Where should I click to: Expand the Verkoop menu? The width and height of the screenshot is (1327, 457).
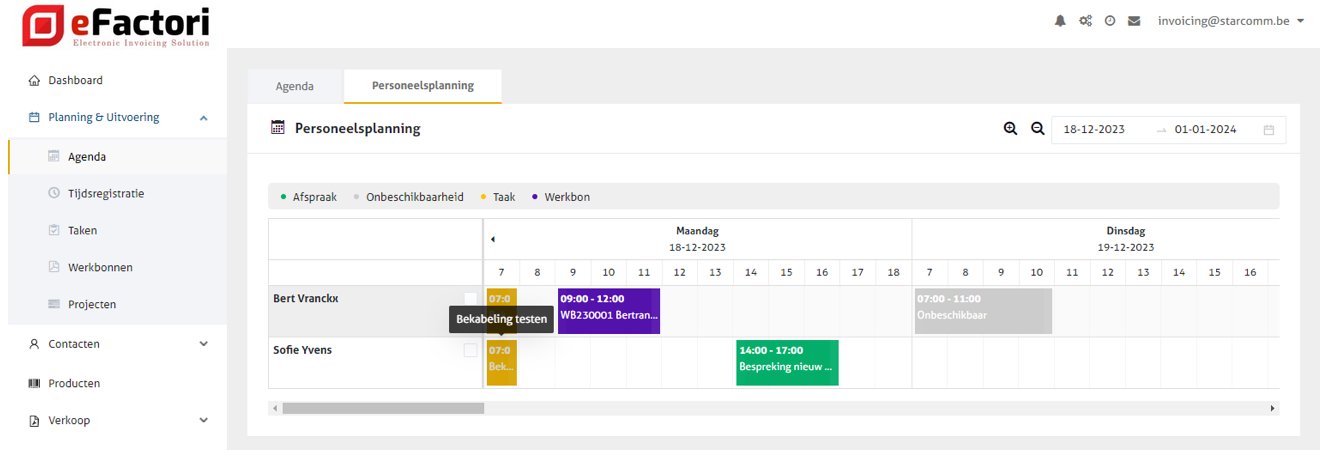pos(204,421)
